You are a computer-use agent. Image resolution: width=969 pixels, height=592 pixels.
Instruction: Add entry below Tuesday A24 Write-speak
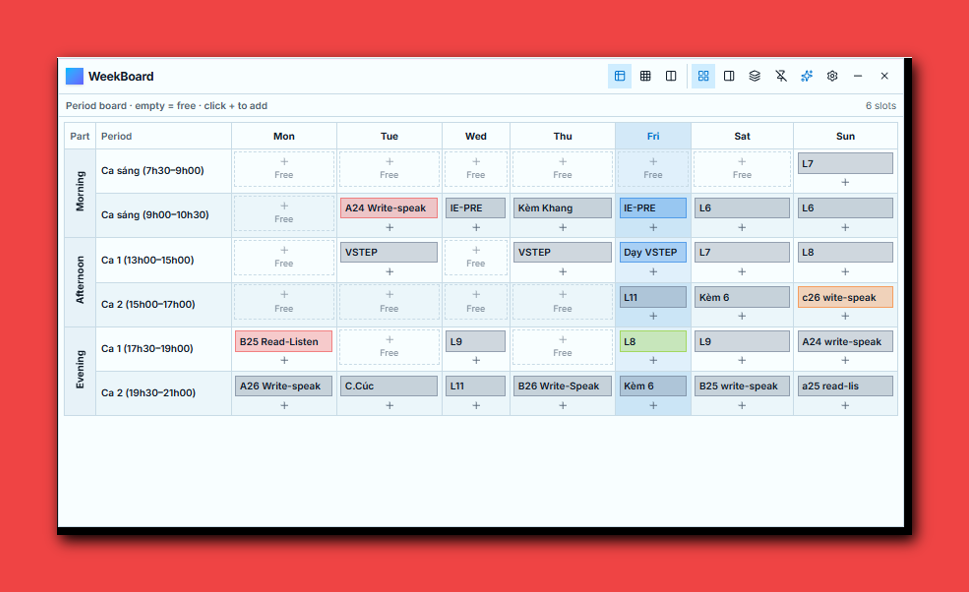coord(389,227)
